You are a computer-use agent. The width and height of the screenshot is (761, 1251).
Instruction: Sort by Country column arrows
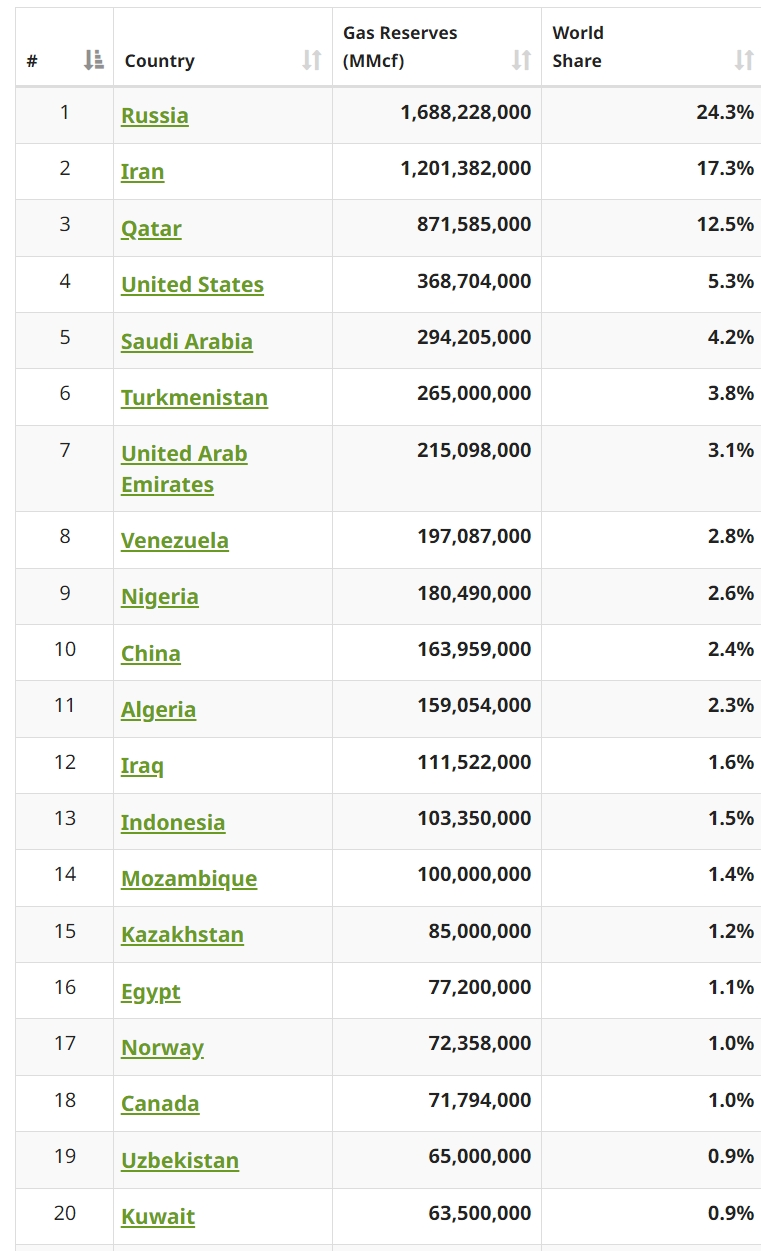pos(312,61)
